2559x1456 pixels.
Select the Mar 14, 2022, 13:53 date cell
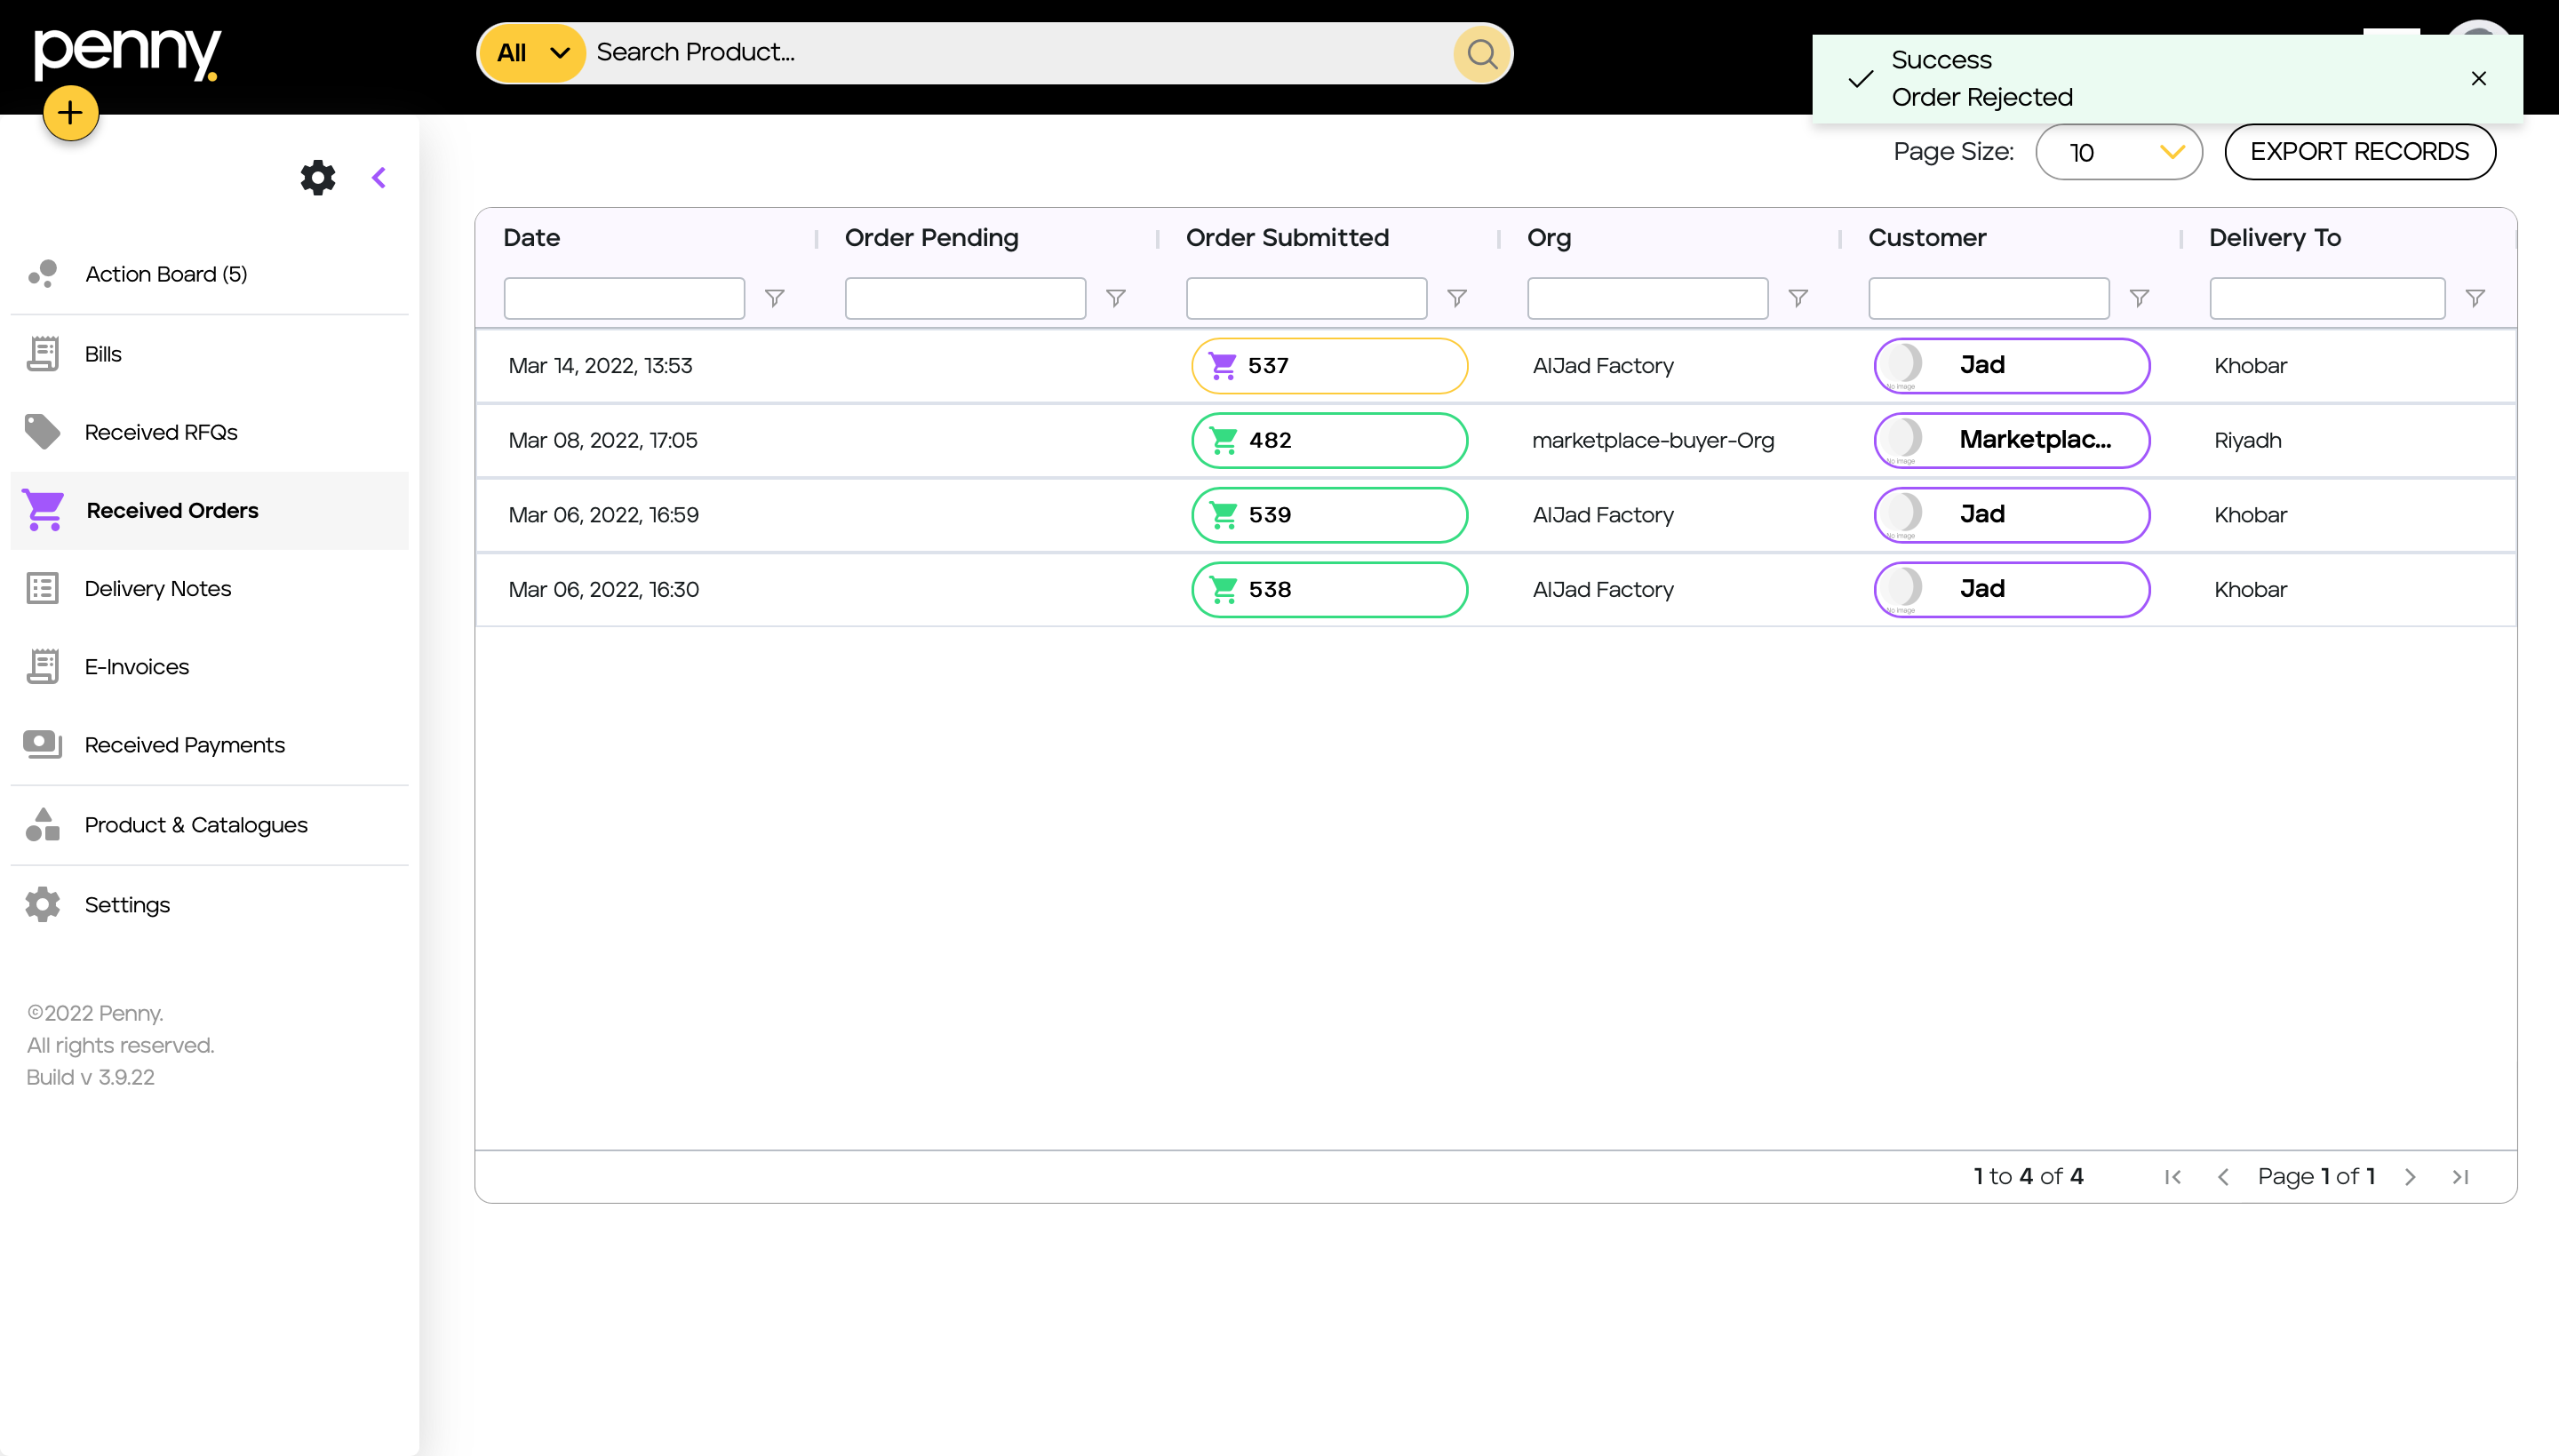pos(600,366)
